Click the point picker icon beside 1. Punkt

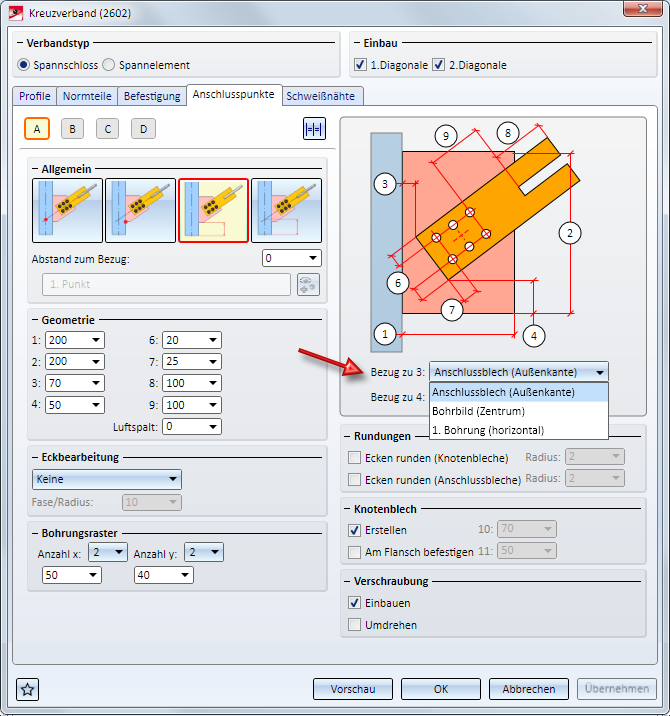click(x=308, y=284)
